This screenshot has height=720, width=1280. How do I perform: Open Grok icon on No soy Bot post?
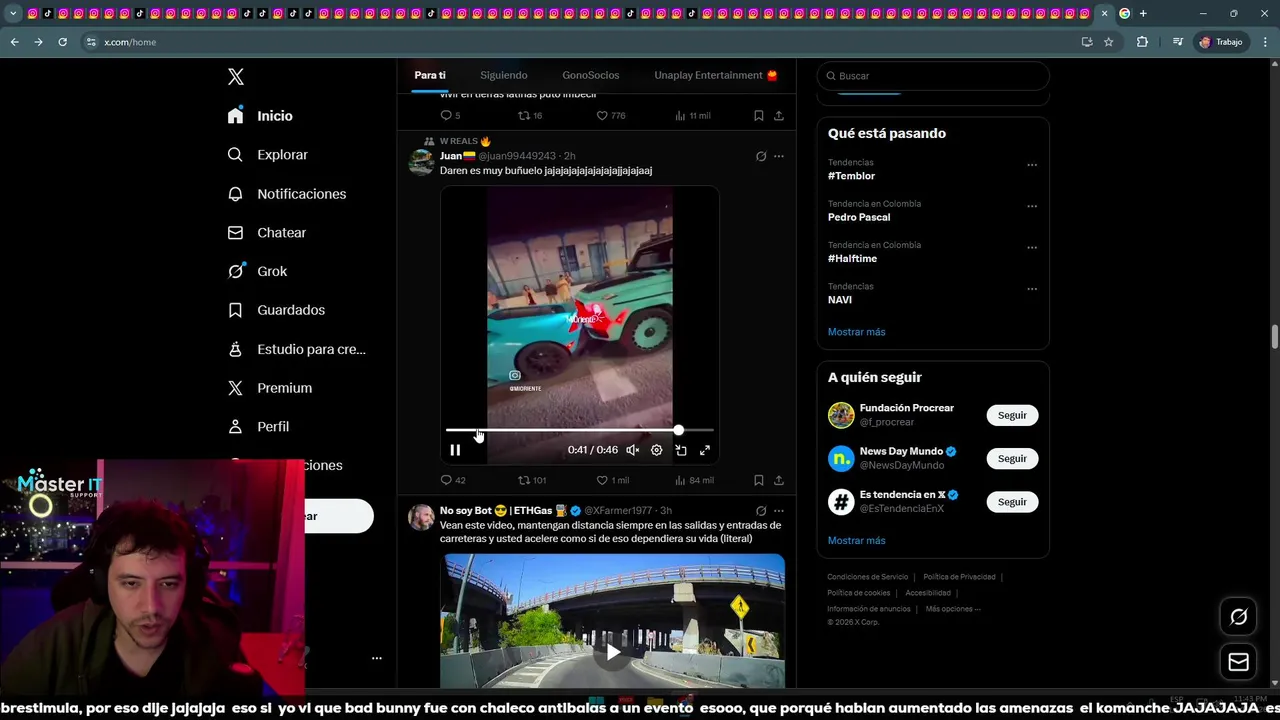pos(761,511)
